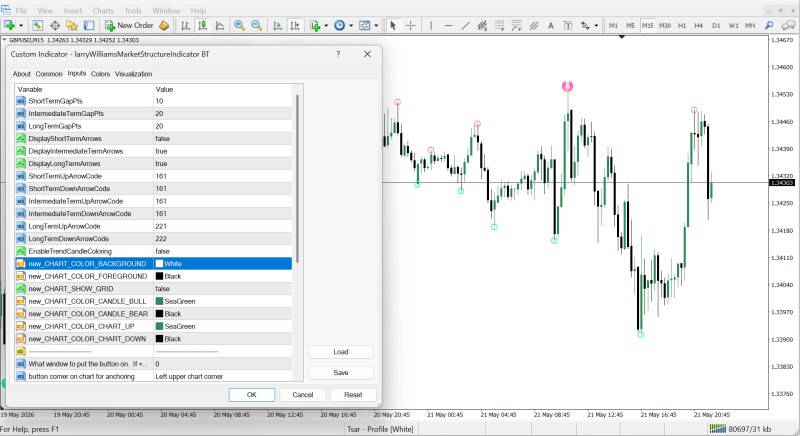
Task: Switch timeframe to M1
Action: tap(613, 25)
